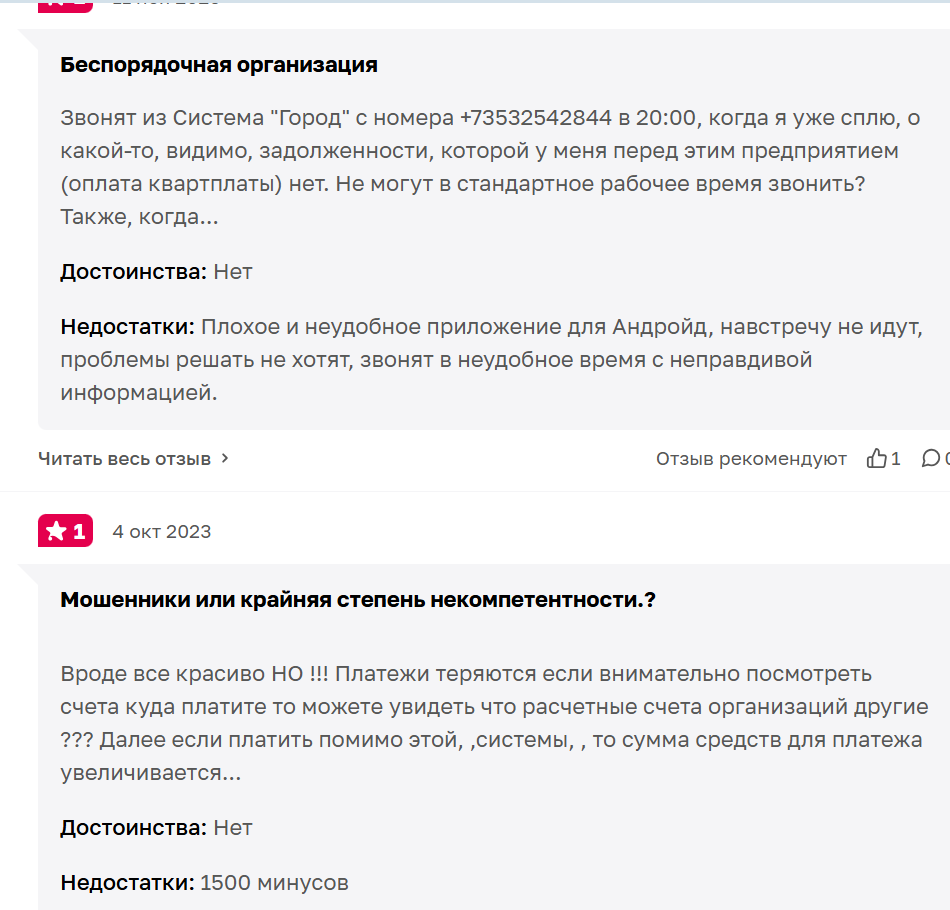The height and width of the screenshot is (910, 950).
Task: Click the "Отзыв рекомендуют" label
Action: pyautogui.click(x=751, y=459)
